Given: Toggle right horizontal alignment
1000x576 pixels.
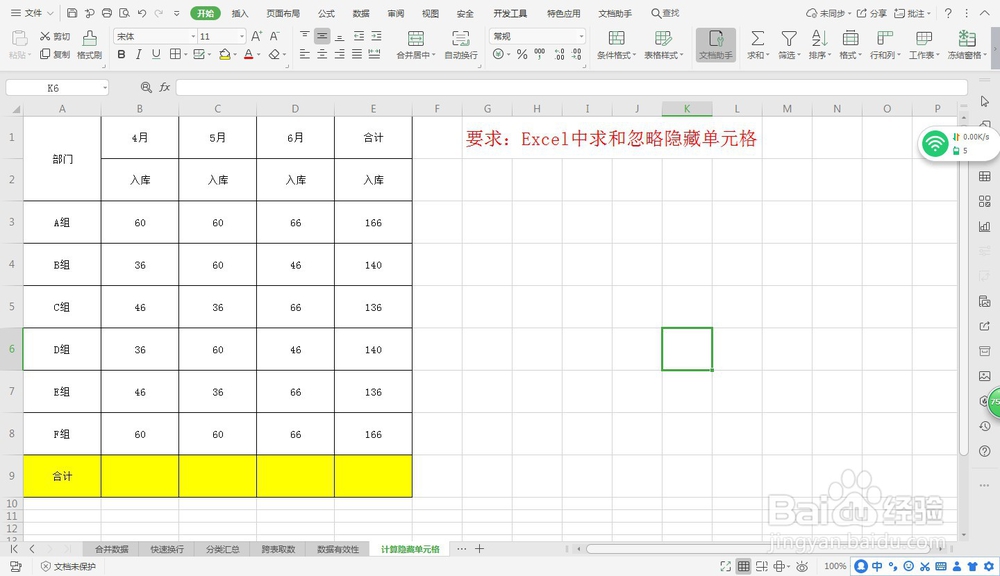Looking at the screenshot, I should pyautogui.click(x=339, y=54).
